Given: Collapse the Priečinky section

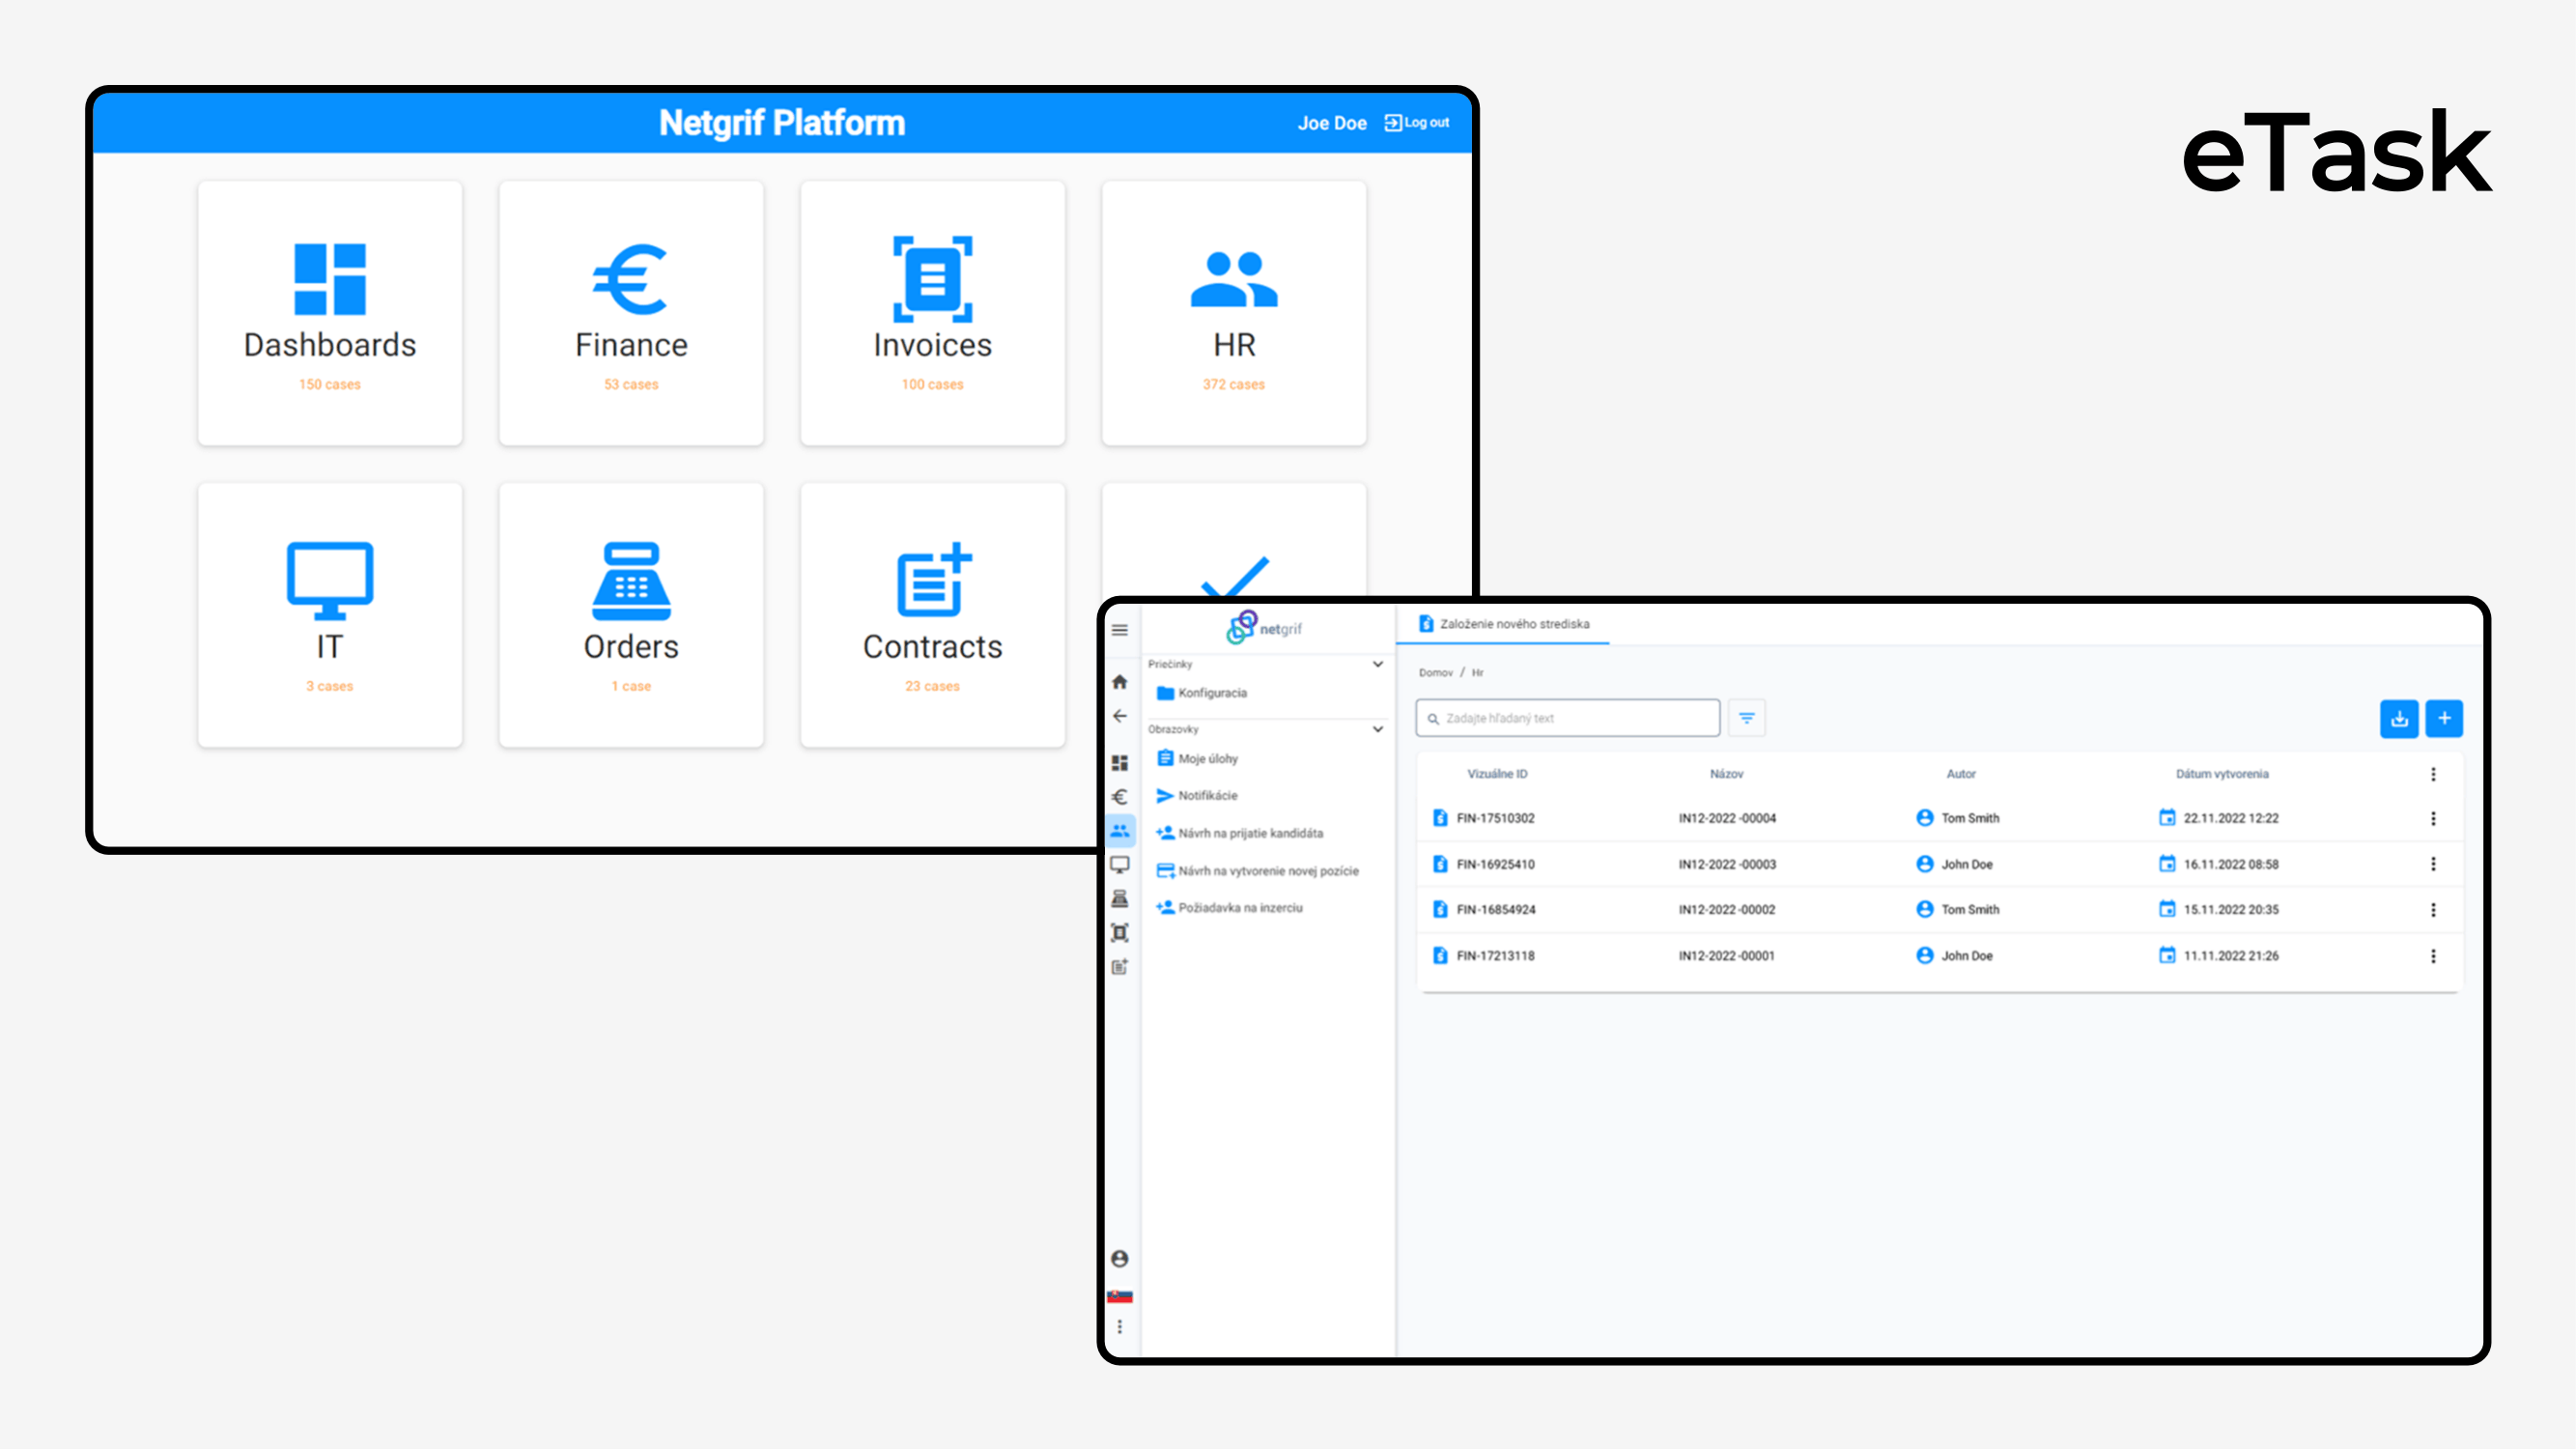Looking at the screenshot, I should tap(1378, 664).
